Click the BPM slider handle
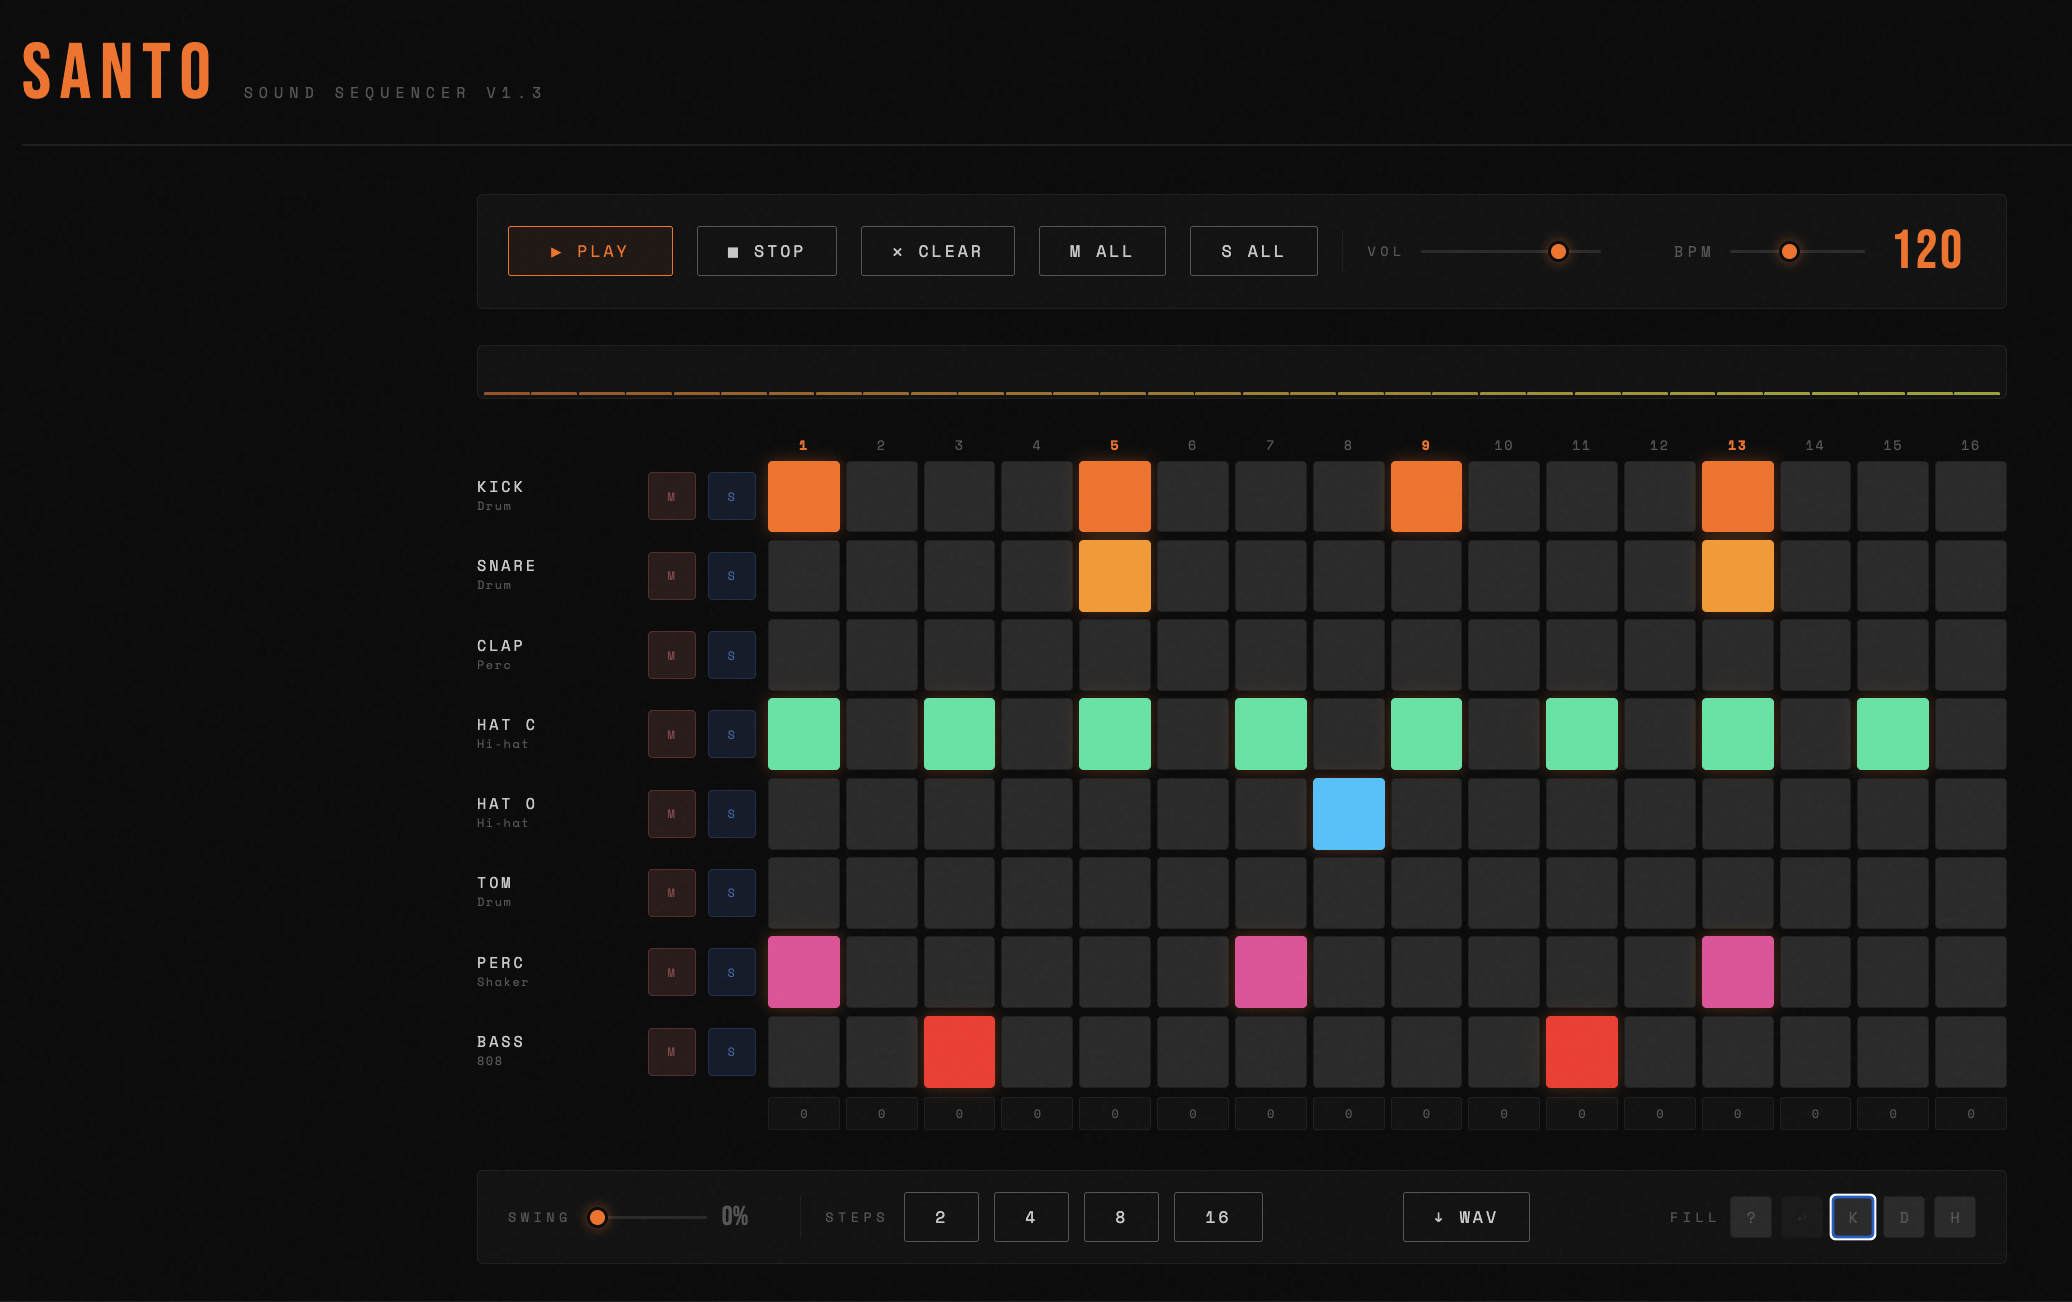 [x=1789, y=251]
